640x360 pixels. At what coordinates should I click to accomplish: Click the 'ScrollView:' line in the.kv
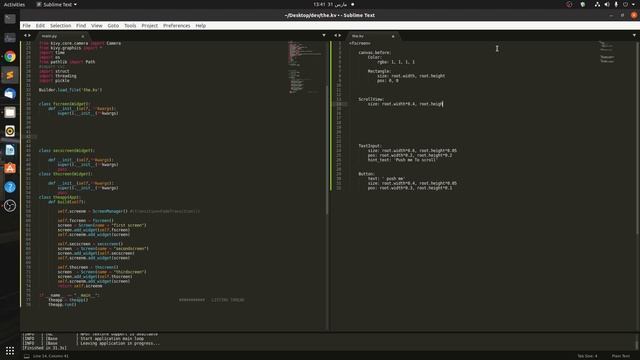tap(371, 99)
